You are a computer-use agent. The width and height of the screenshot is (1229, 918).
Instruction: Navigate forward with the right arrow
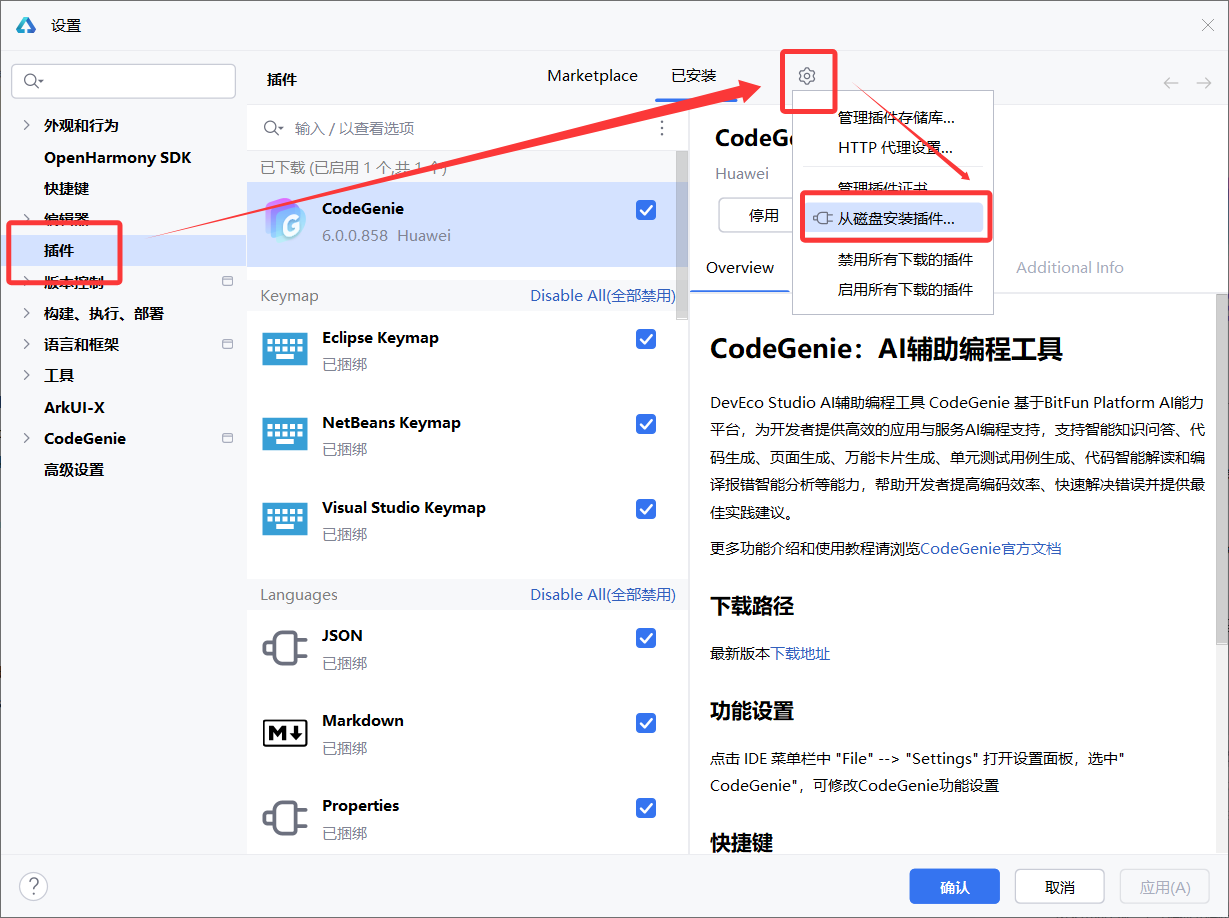(1204, 83)
